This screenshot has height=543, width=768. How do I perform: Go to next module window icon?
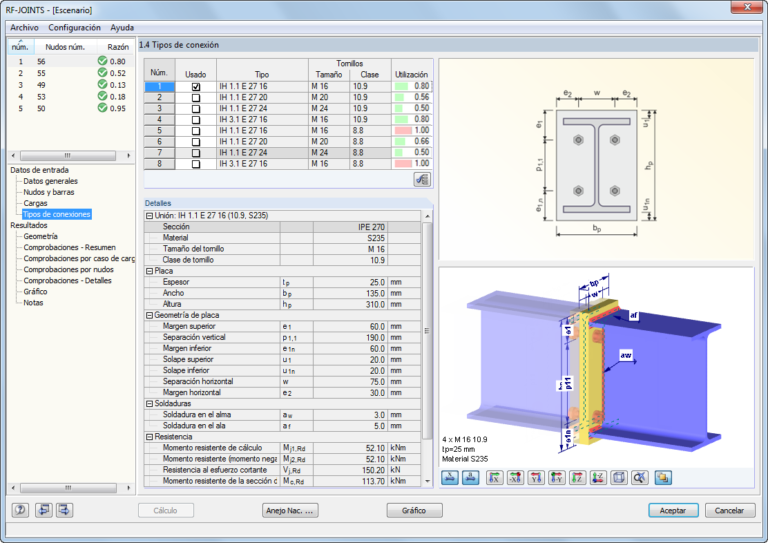pos(64,510)
